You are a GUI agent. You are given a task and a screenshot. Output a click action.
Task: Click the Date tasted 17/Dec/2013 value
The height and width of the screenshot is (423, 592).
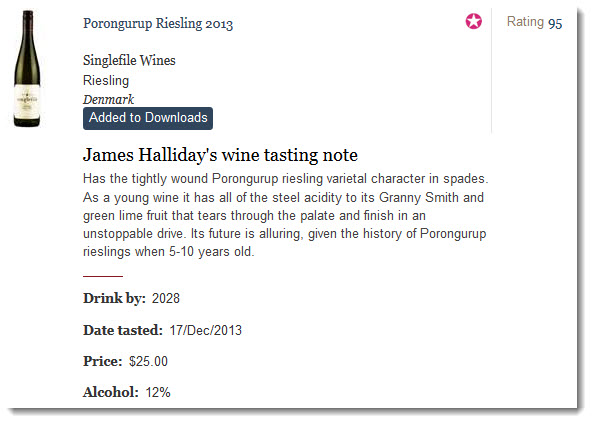click(205, 330)
